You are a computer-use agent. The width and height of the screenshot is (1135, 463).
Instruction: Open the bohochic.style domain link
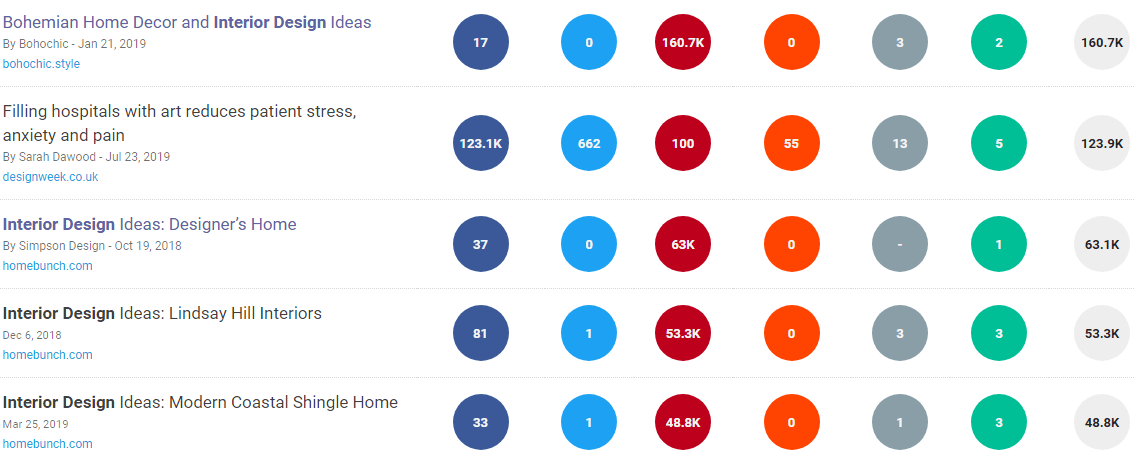click(41, 64)
